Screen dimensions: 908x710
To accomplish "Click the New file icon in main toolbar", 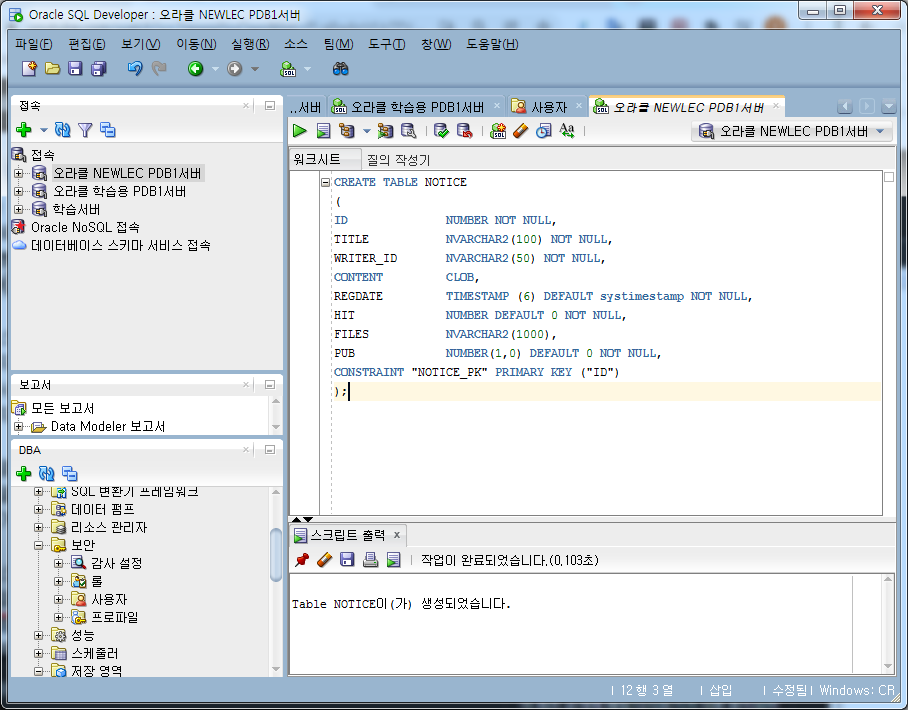I will pos(29,68).
